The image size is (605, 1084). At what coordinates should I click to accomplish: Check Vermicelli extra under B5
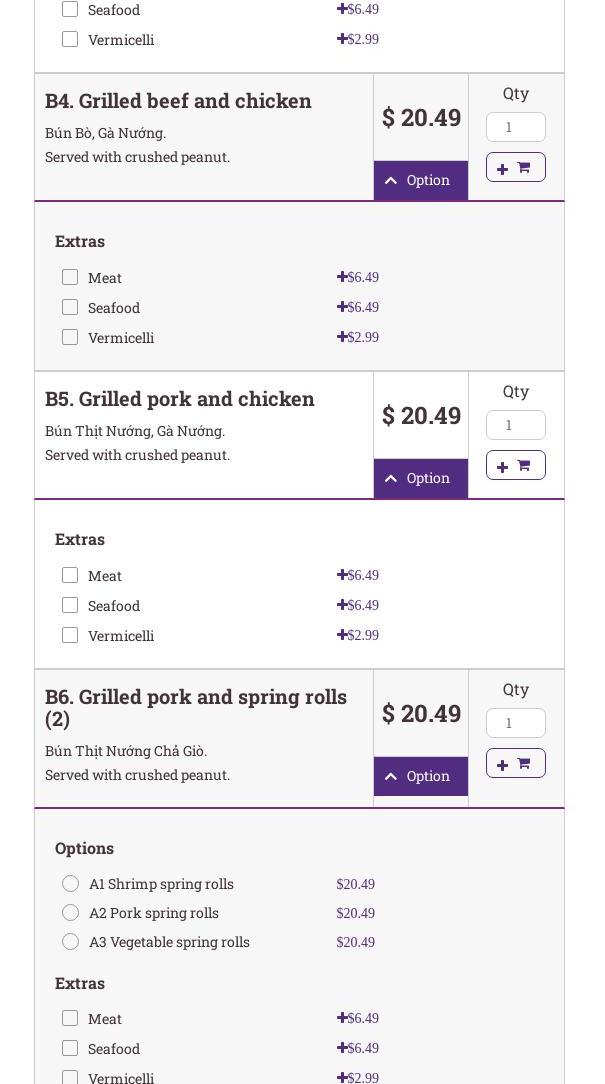pos(70,635)
